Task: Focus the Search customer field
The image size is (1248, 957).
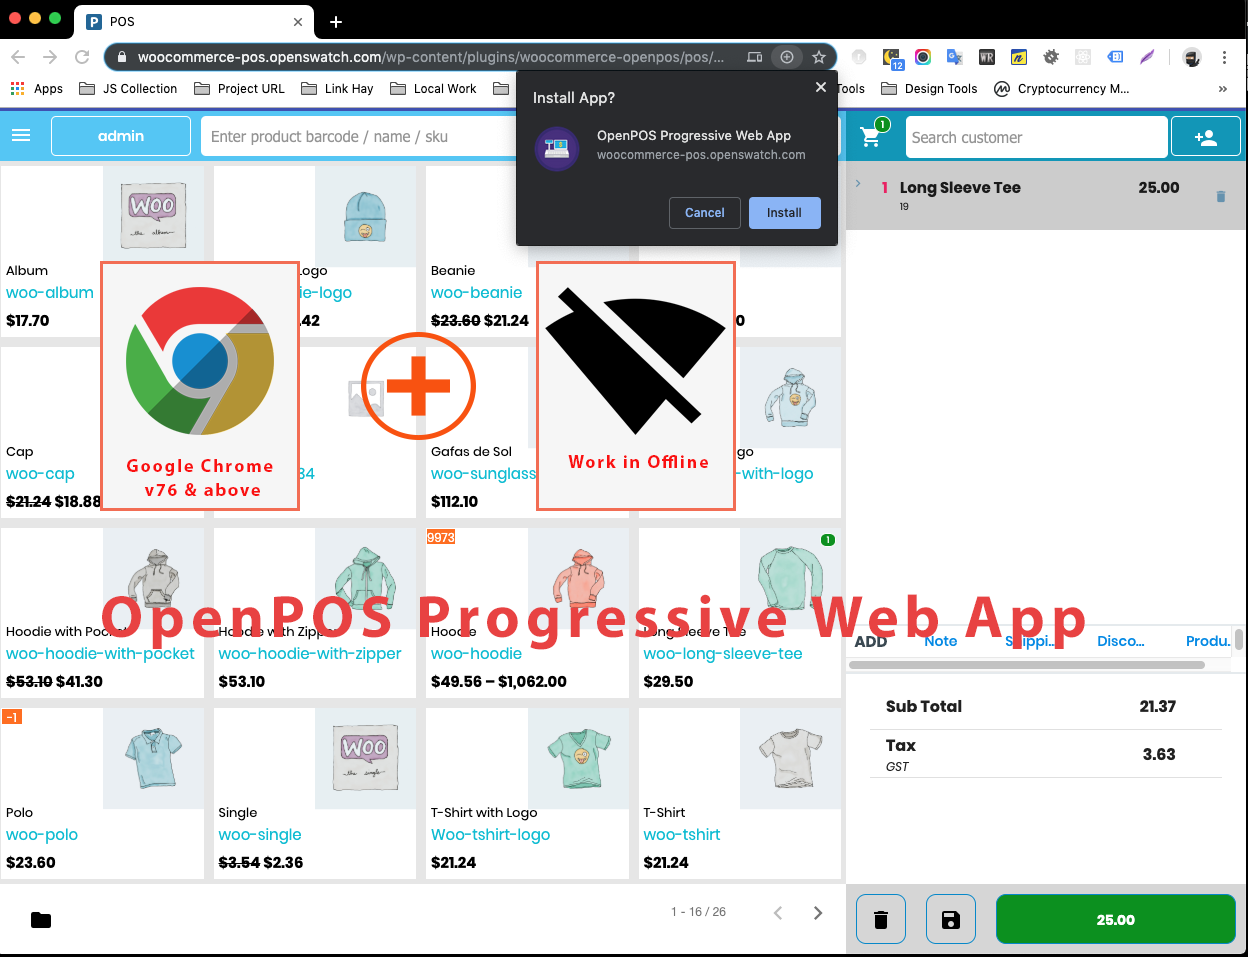Action: [x=1036, y=137]
